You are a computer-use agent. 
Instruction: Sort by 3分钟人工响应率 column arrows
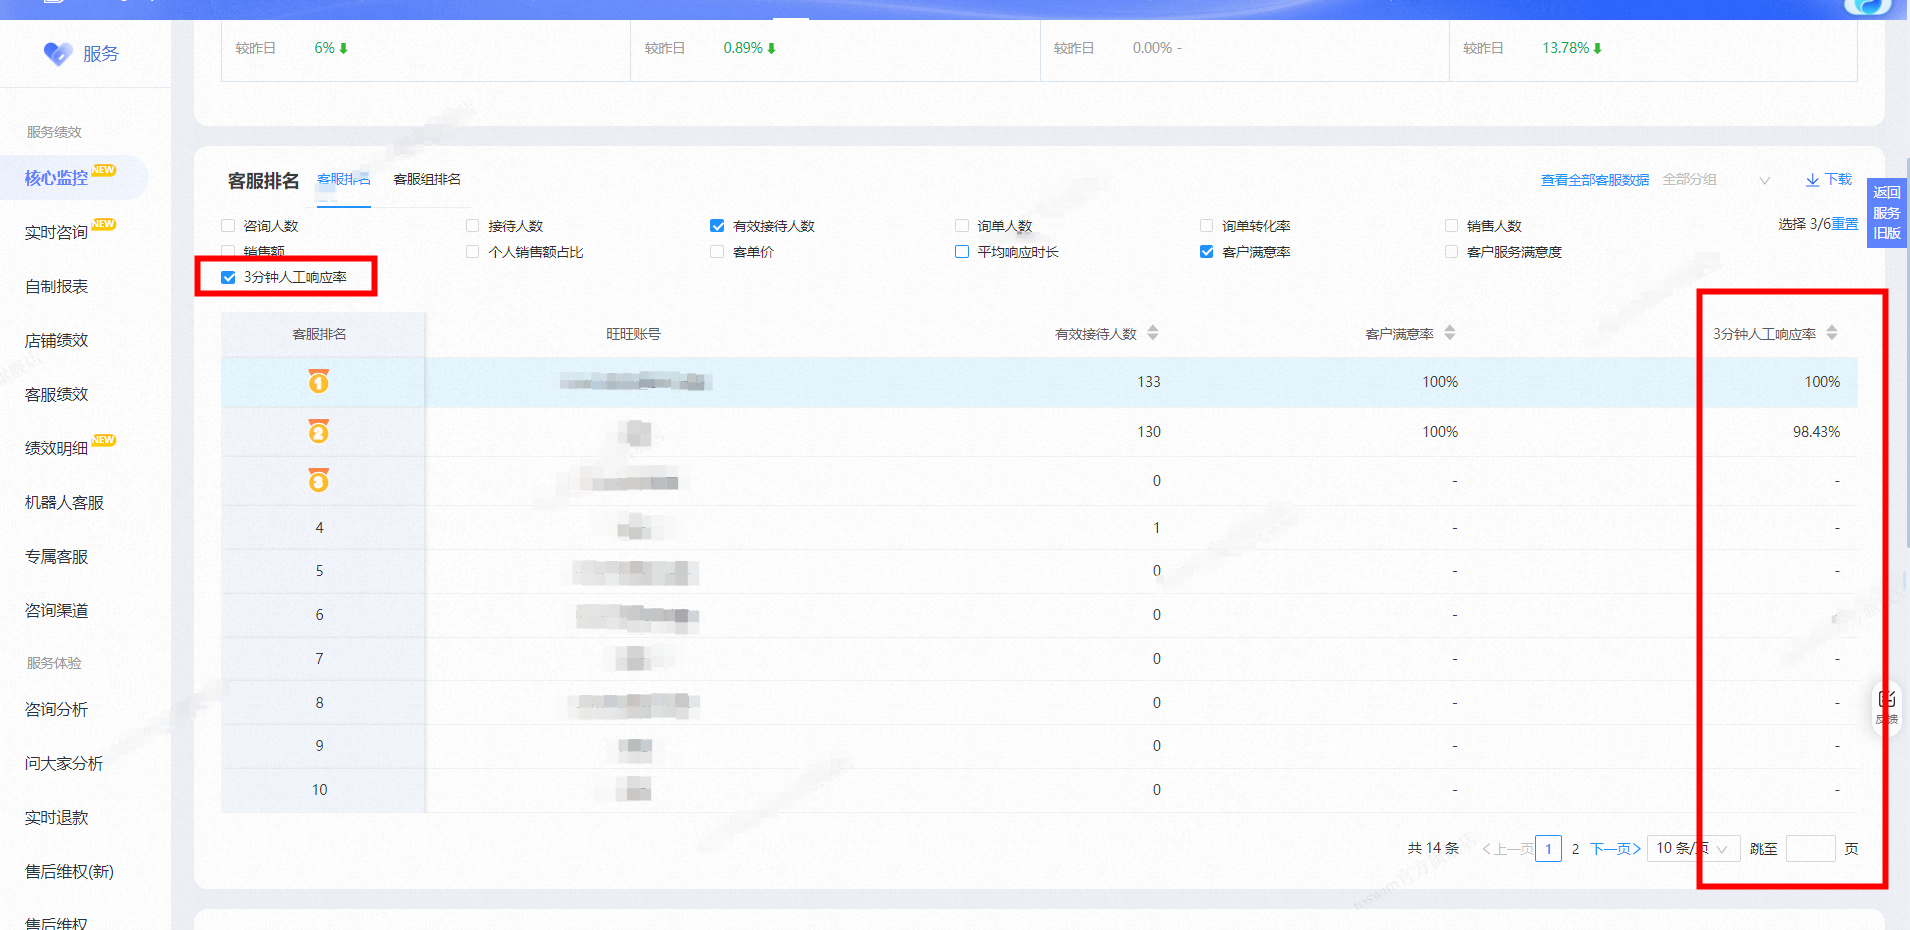tap(1832, 333)
